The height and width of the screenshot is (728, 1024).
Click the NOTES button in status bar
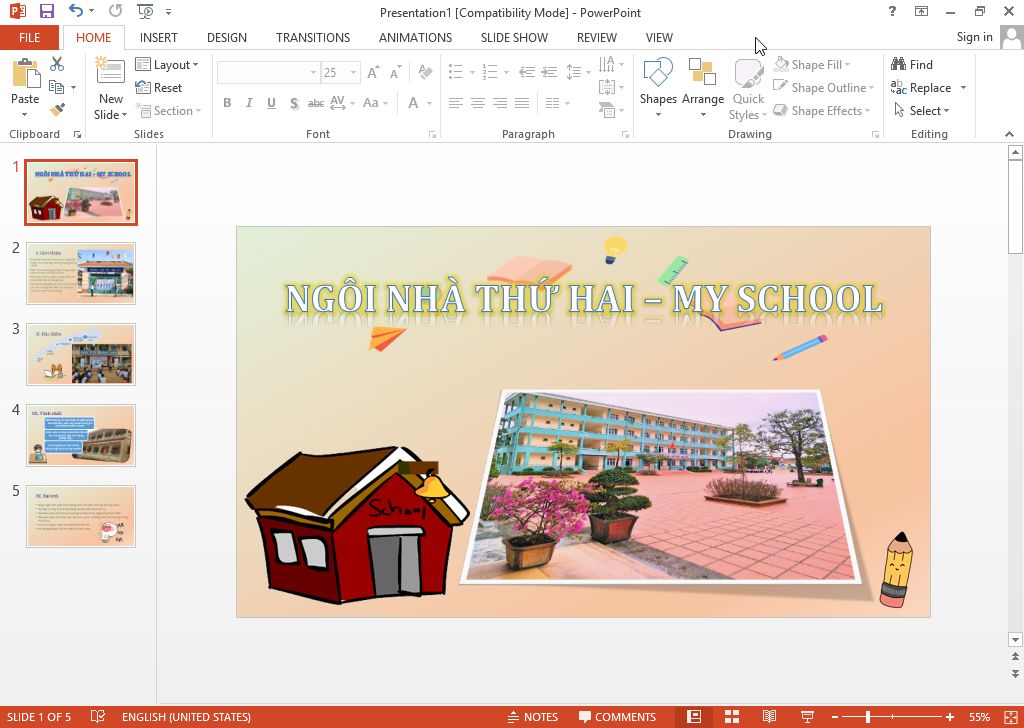[x=532, y=717]
